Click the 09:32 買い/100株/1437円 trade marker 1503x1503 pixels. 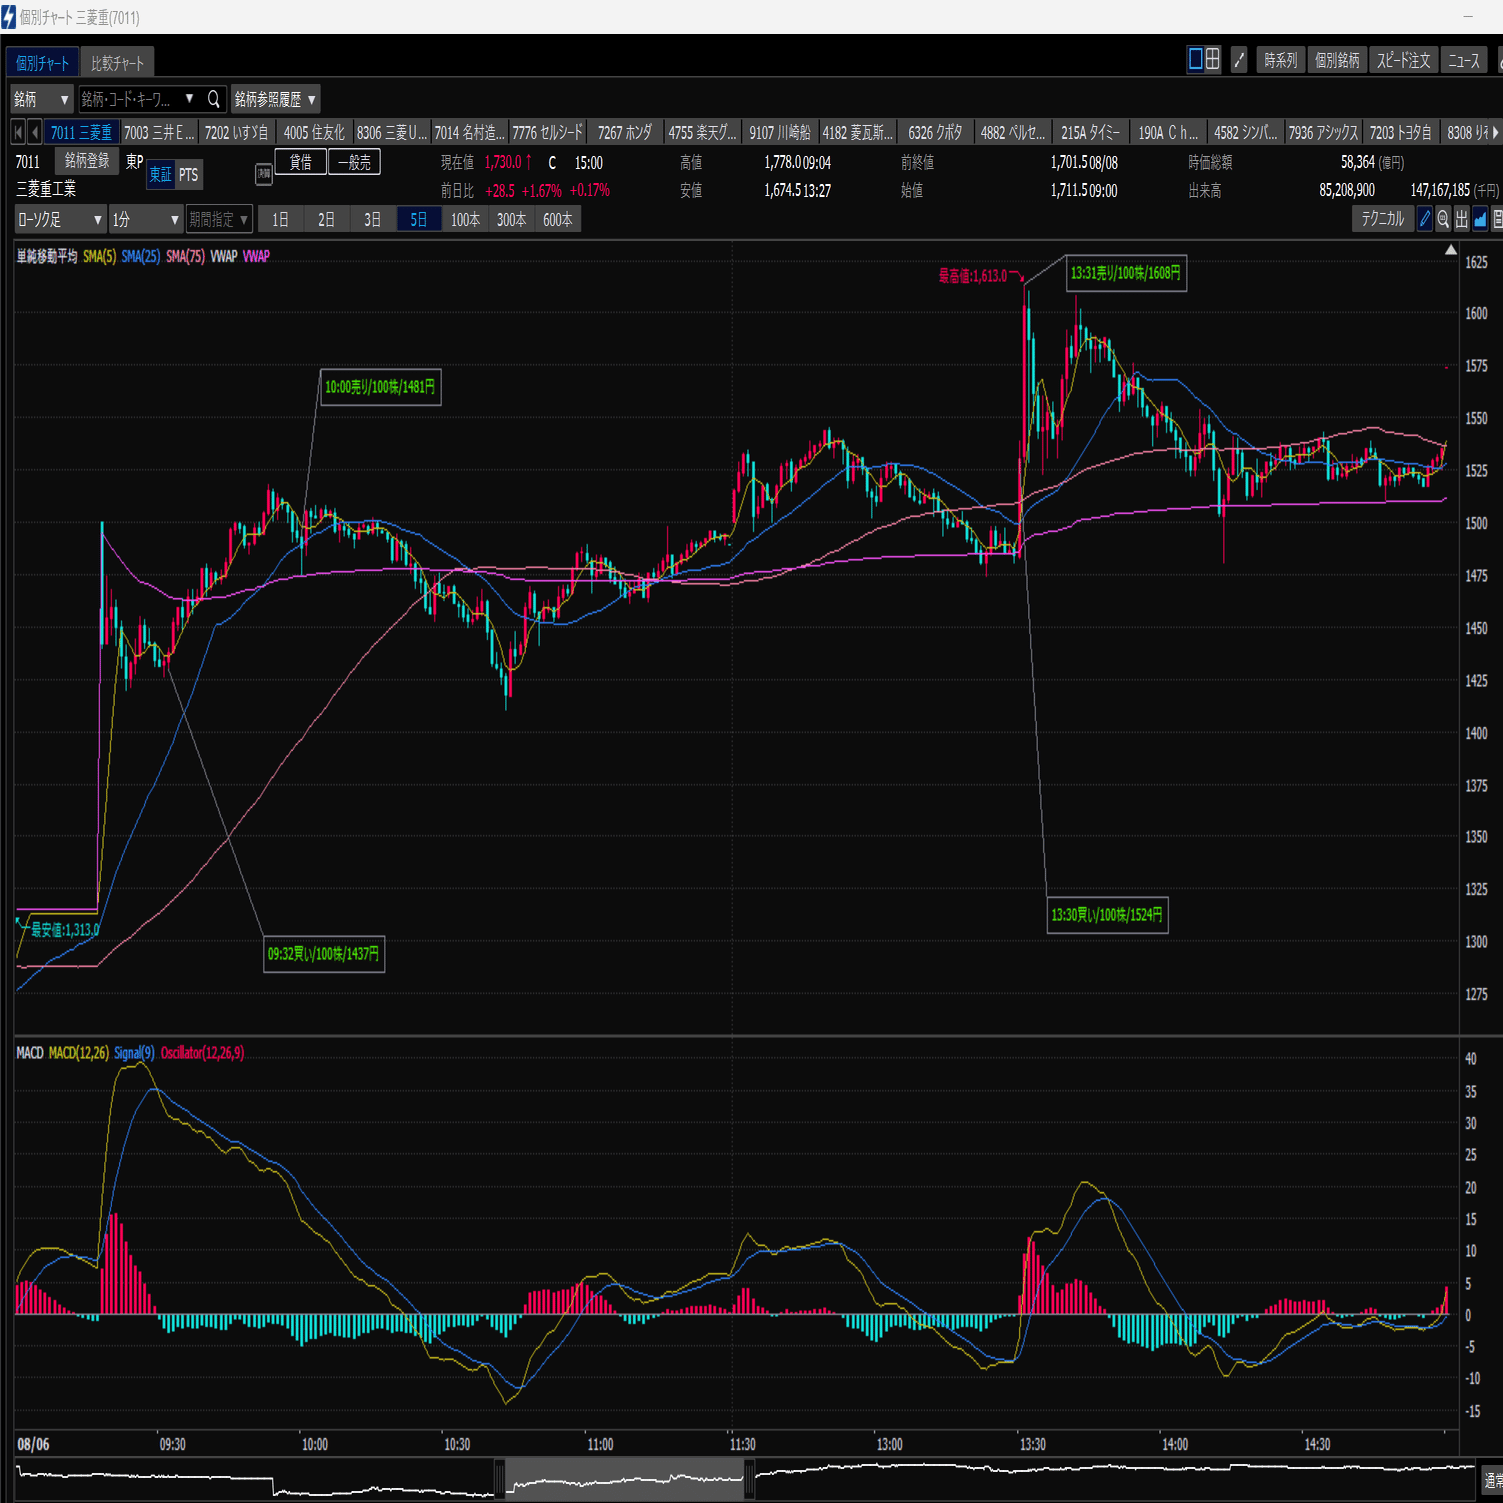coord(324,954)
